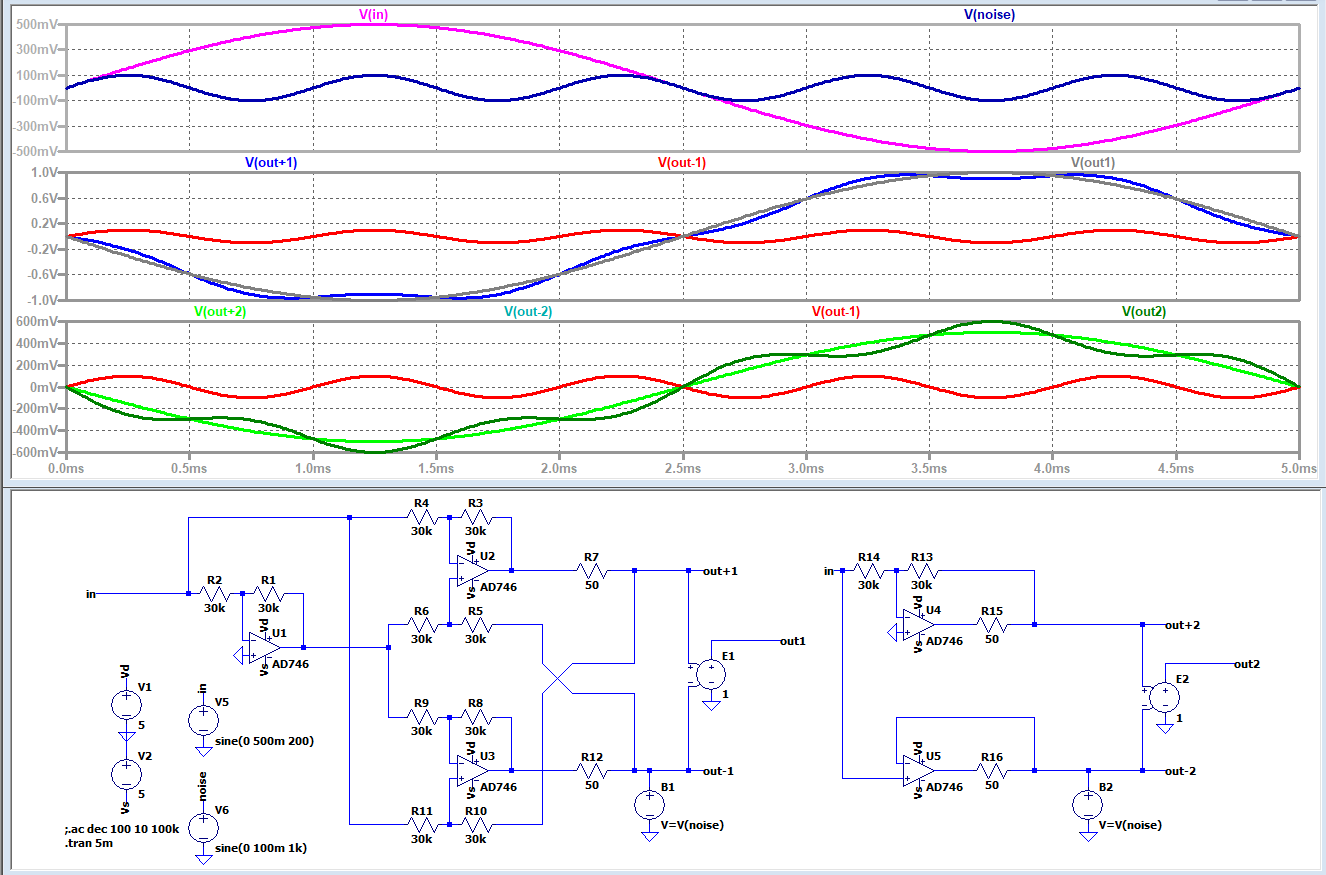This screenshot has height=875, width=1326.
Task: Select the sine(0 100m 1k) value text
Action: (x=261, y=848)
